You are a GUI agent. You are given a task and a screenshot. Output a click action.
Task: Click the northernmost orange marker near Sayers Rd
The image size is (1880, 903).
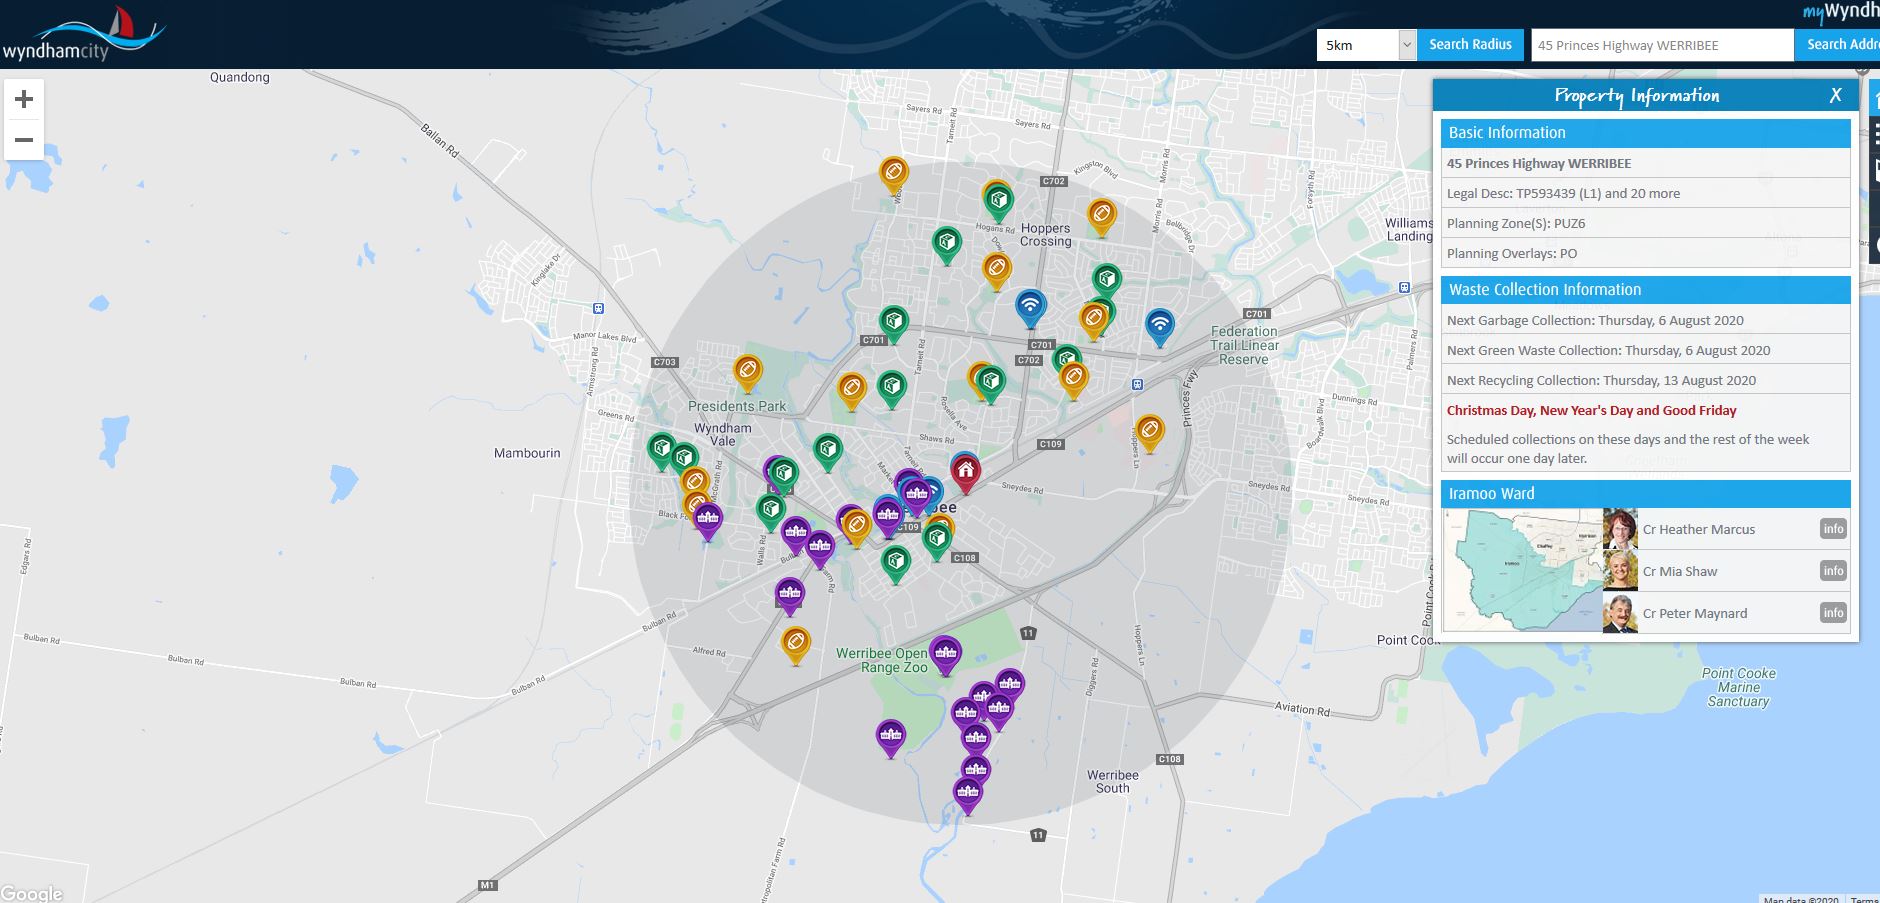click(894, 174)
